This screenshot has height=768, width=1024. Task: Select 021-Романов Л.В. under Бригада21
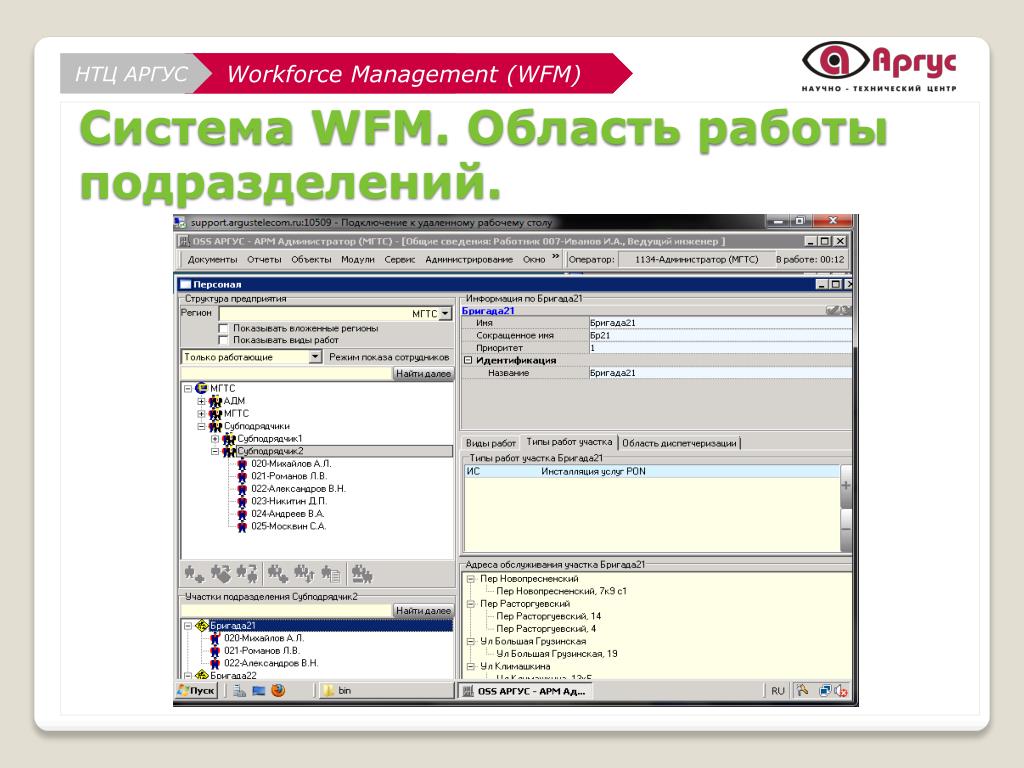262,650
